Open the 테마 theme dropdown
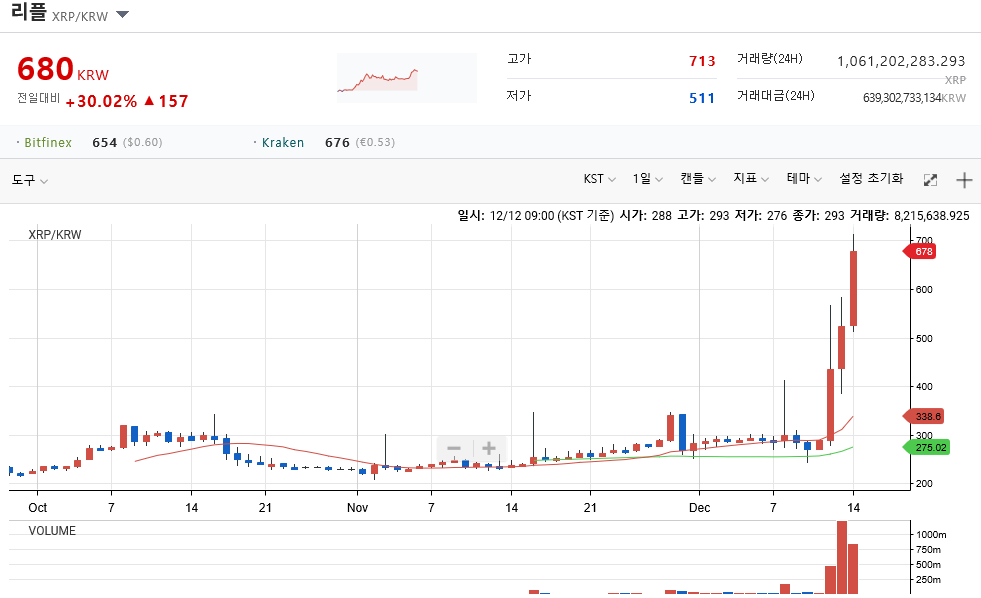This screenshot has width=981, height=598. [x=804, y=179]
